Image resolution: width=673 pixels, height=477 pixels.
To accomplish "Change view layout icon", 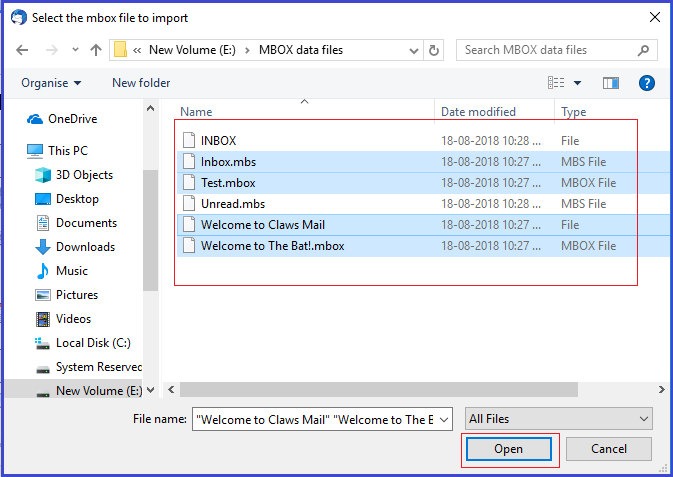I will click(x=556, y=82).
